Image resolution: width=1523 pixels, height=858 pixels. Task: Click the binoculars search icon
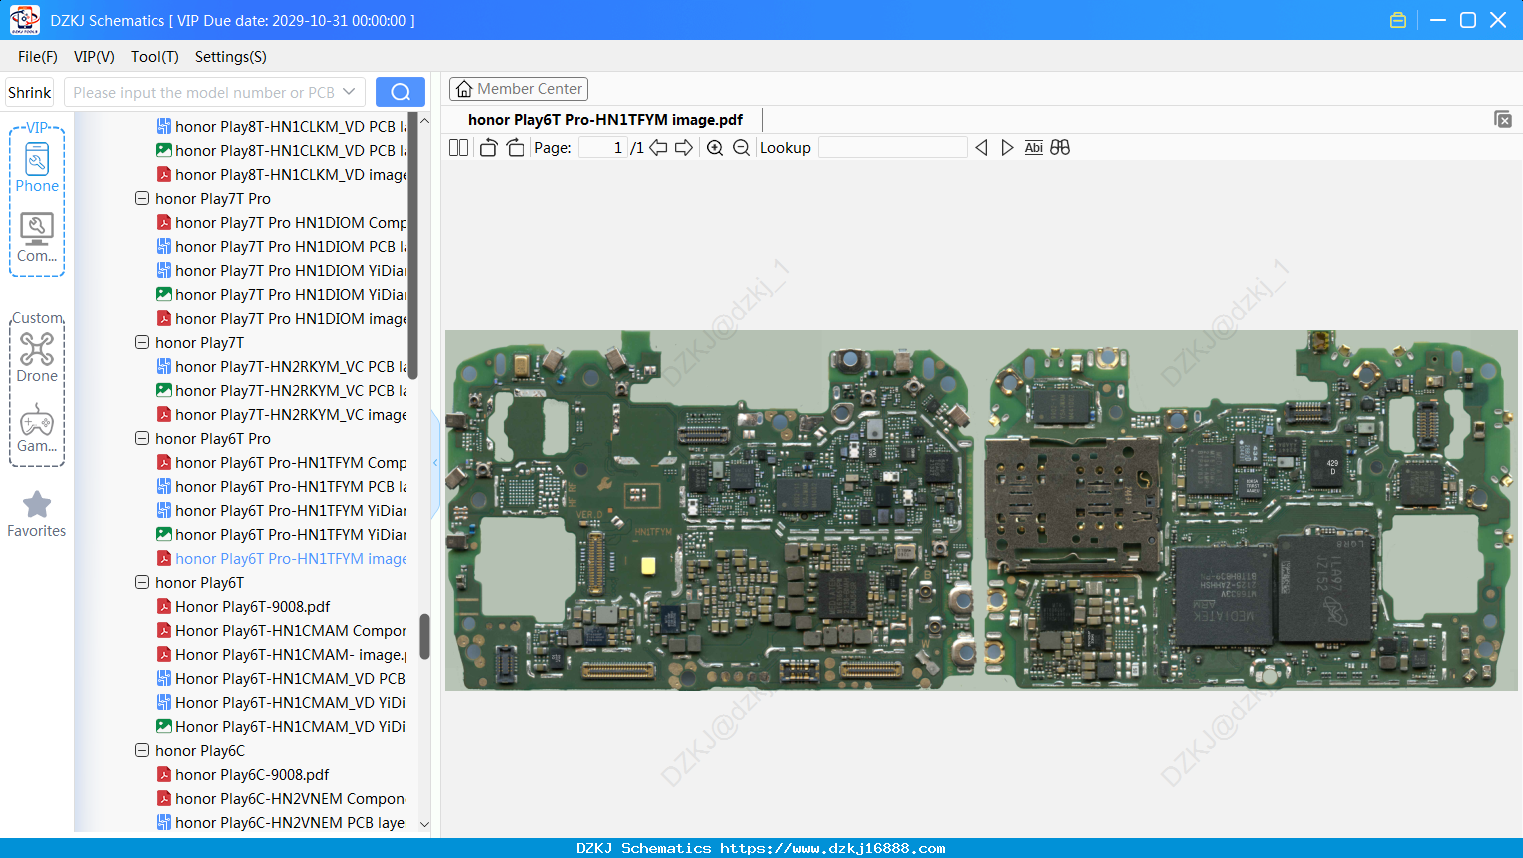pos(1060,148)
